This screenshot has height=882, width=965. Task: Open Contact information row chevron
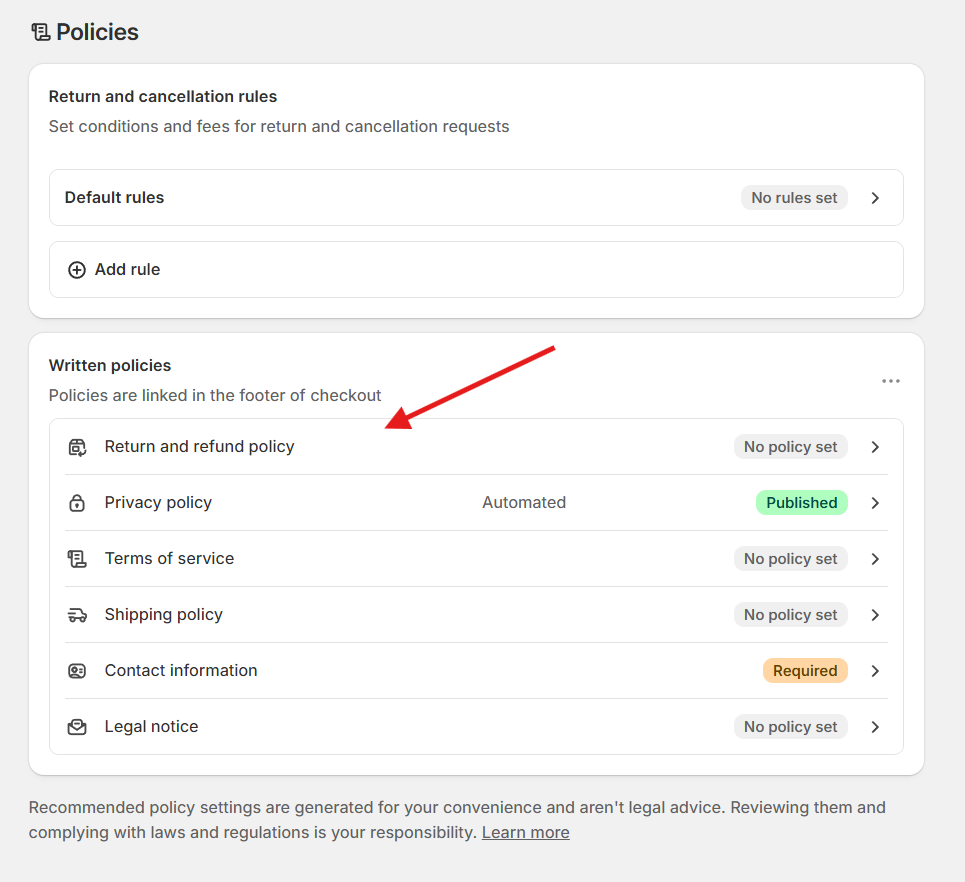(875, 671)
